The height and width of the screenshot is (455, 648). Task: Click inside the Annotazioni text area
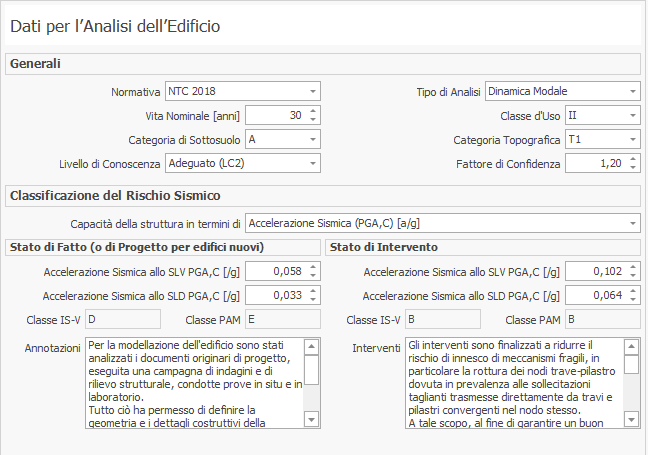[194, 382]
